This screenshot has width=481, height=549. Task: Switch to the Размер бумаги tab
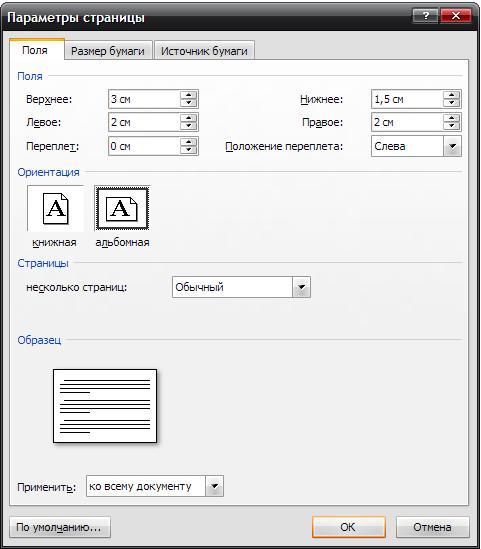coord(108,51)
